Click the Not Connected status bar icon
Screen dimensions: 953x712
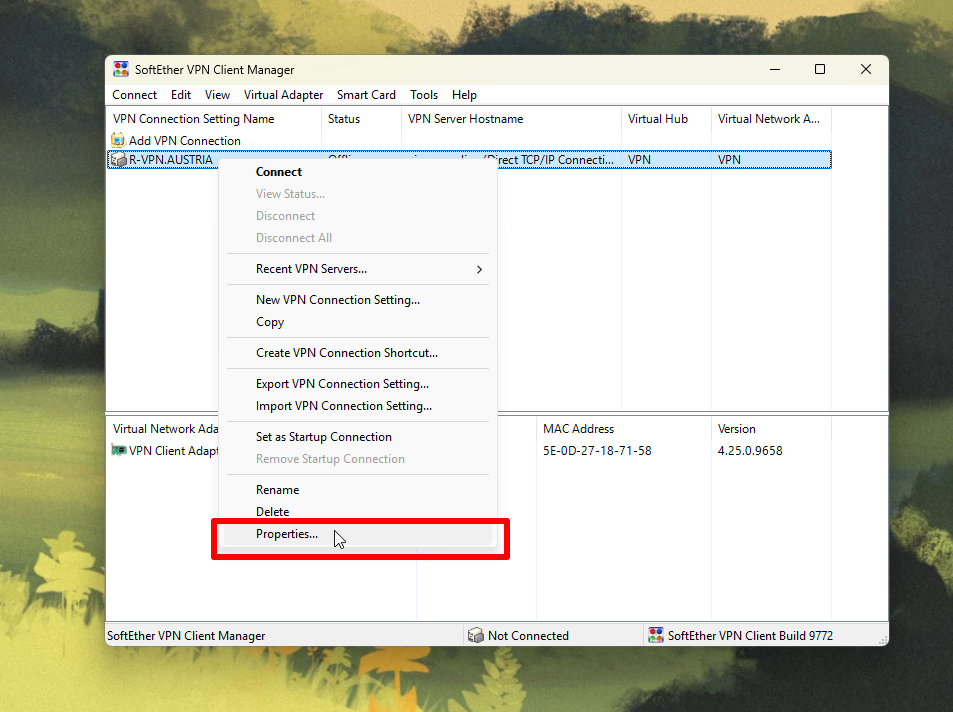(475, 635)
